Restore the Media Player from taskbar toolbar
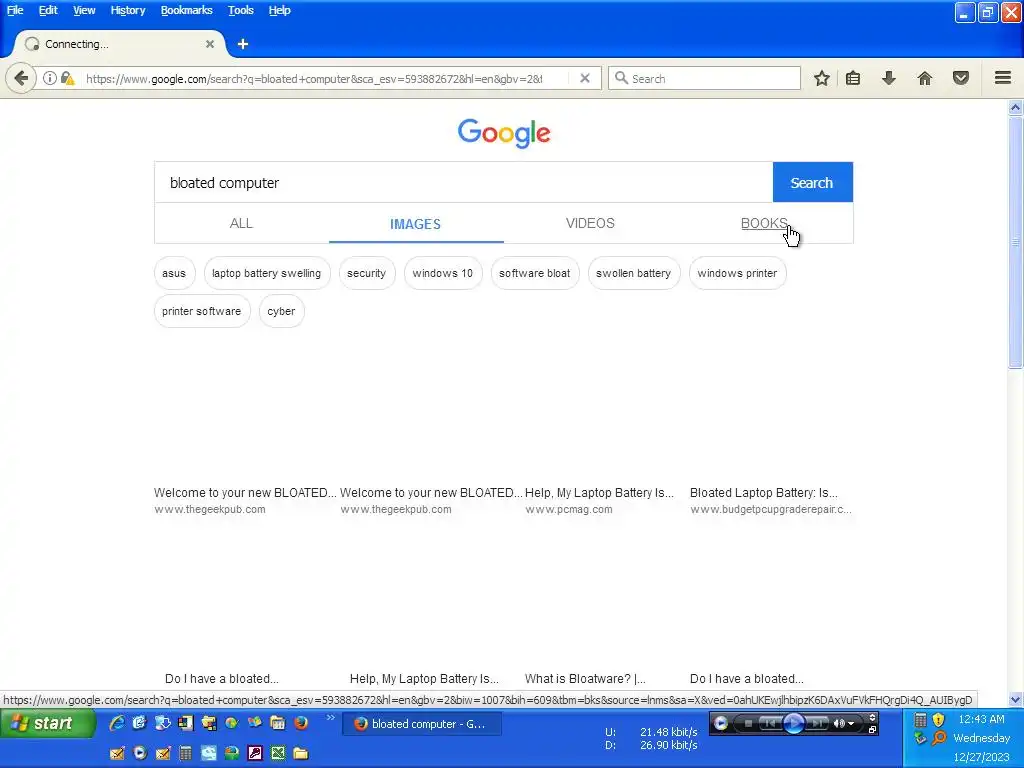The height and width of the screenshot is (768, 1024). (x=872, y=729)
